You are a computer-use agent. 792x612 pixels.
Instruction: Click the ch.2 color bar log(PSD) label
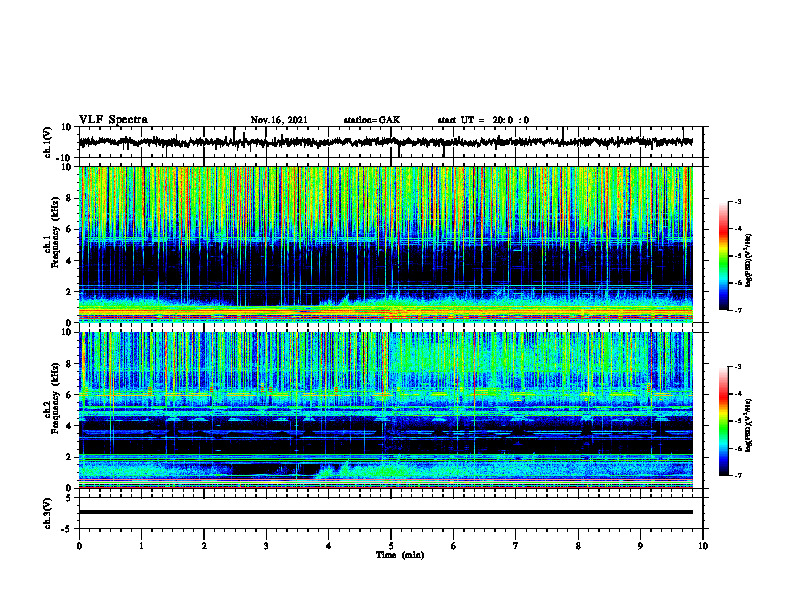click(749, 425)
